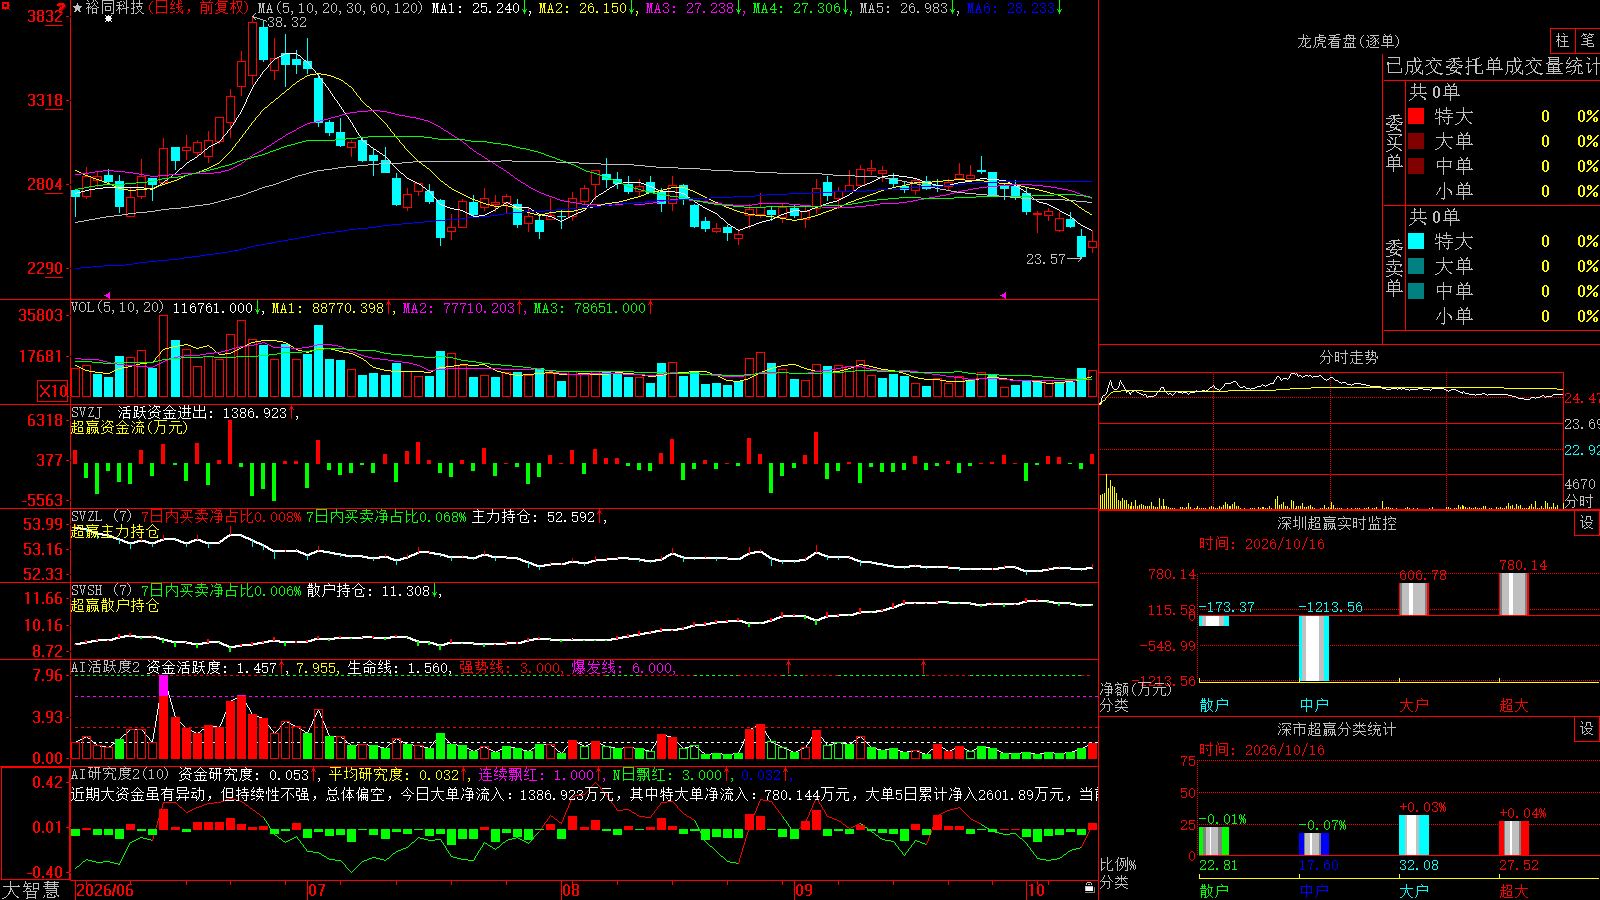The image size is (1600, 900).
Task: Jump to month 10 on time axis
Action: [1036, 890]
